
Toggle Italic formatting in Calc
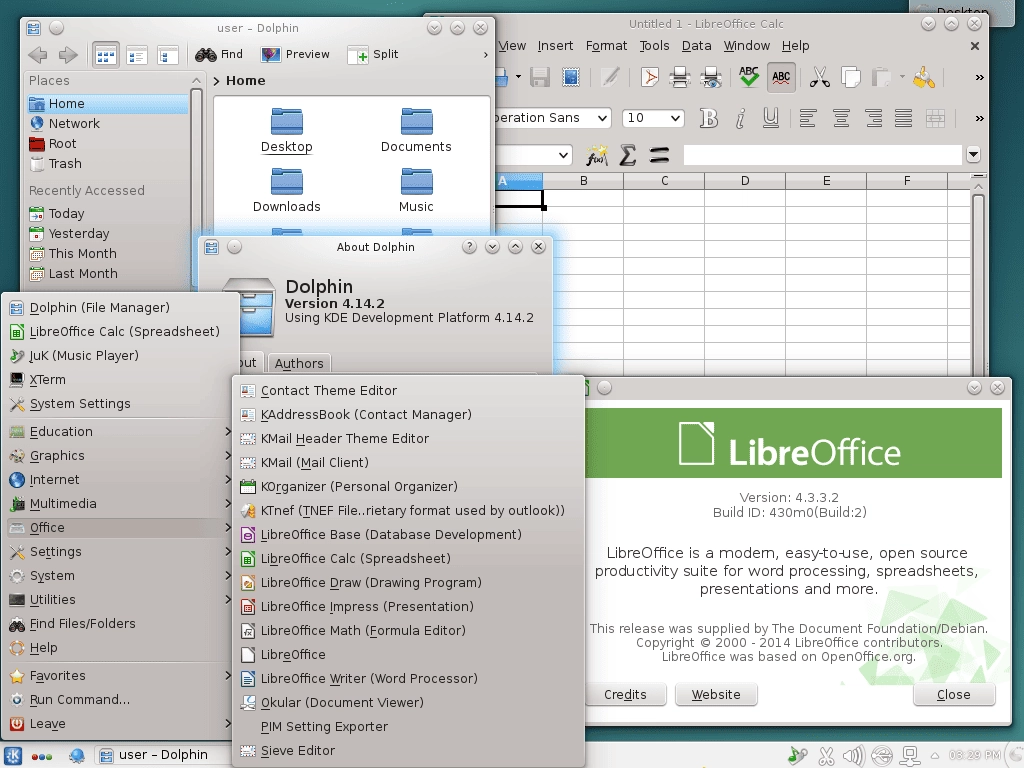739,118
